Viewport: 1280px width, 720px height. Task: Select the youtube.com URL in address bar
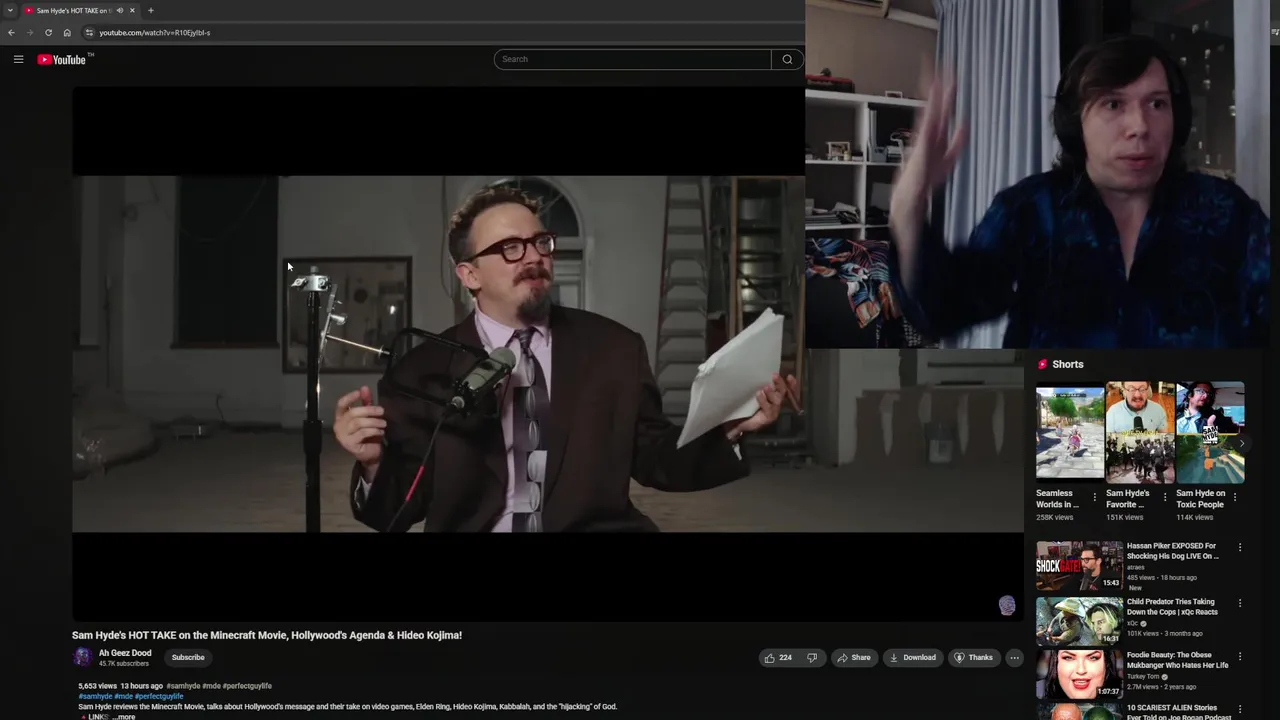click(155, 32)
